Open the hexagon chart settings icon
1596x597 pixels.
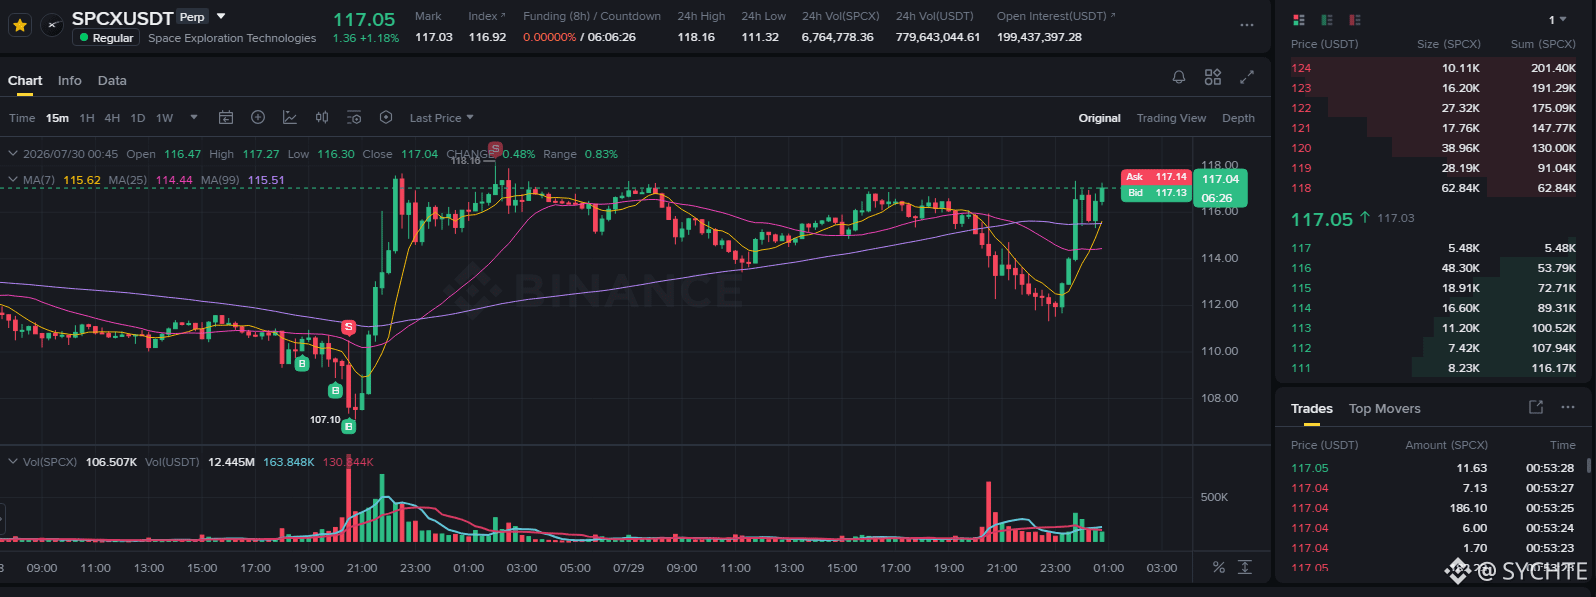coord(386,117)
